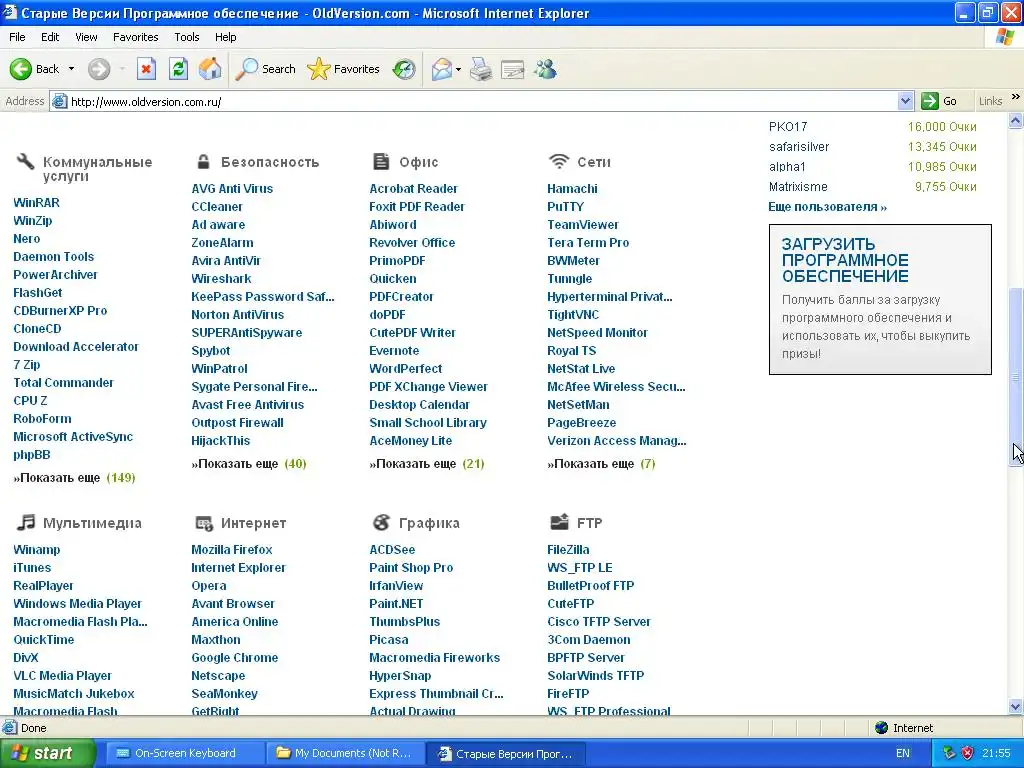
Task: Click the Windows Start button
Action: (48, 753)
